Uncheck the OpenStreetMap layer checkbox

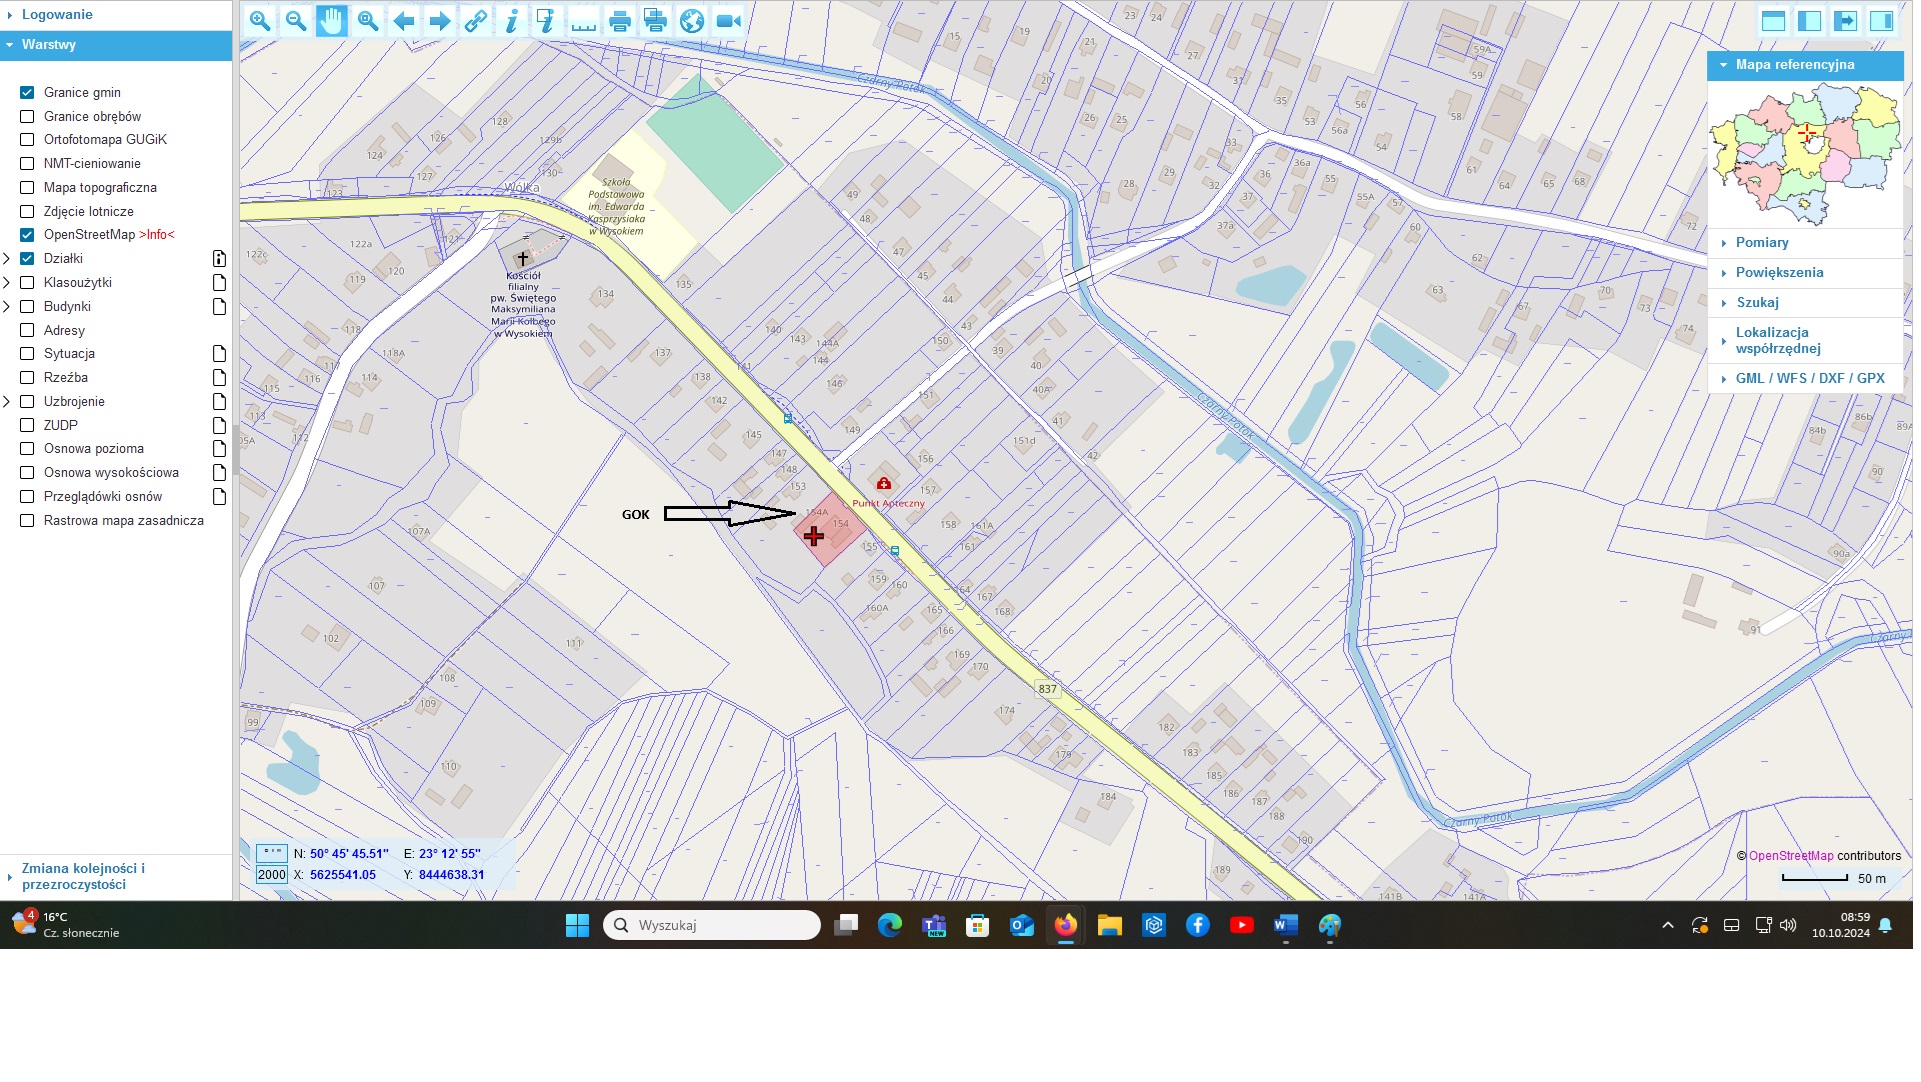[27, 235]
